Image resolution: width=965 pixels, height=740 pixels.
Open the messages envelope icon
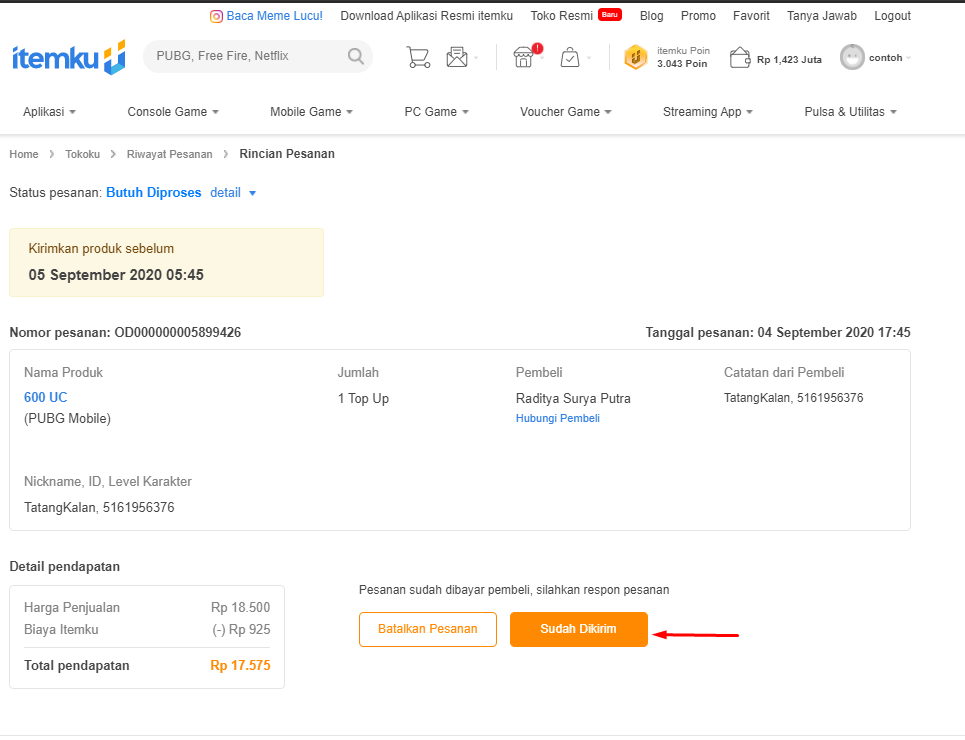click(457, 57)
